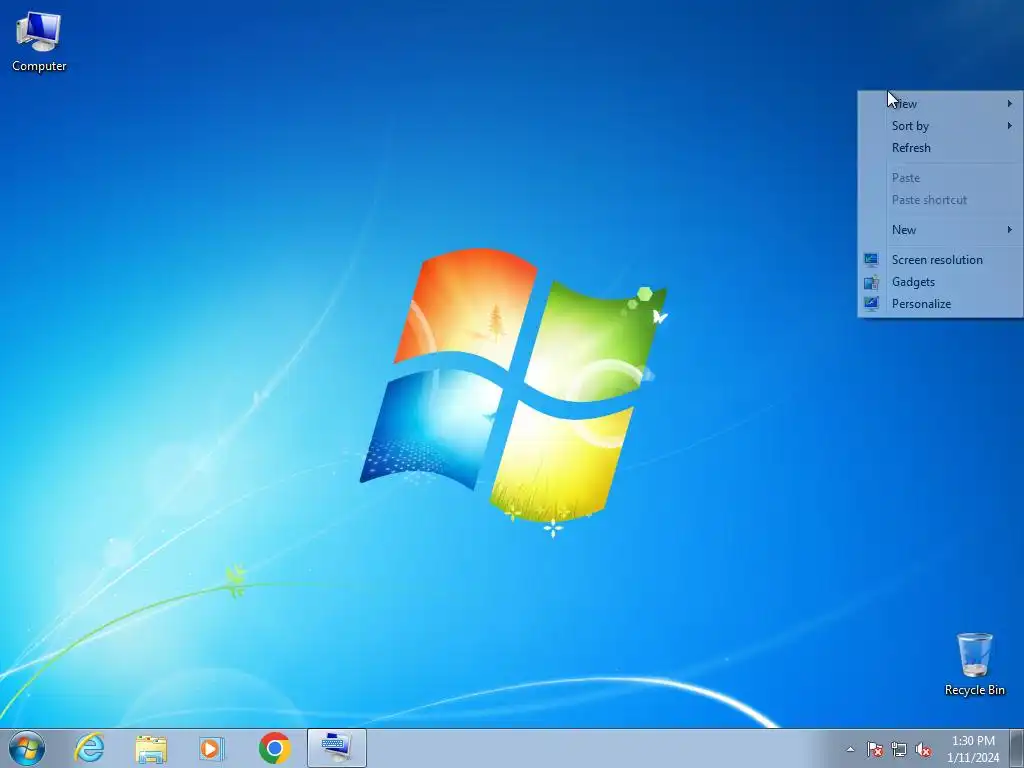Launch Internet Explorer from the taskbar

(89, 748)
